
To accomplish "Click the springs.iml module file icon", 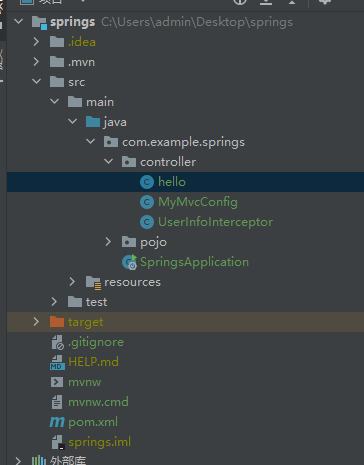I will coord(58,442).
